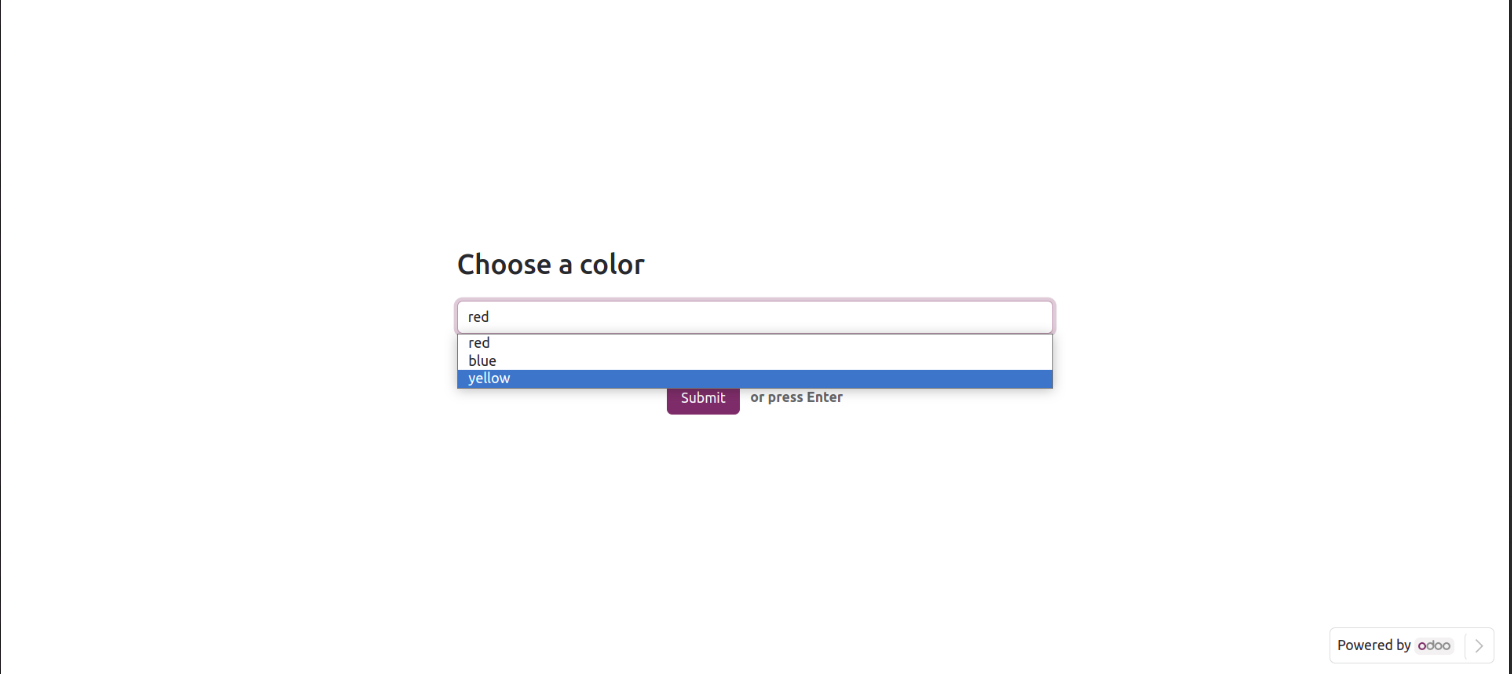Screen dimensions: 1512x674
Task: Click the purple-and-grey odoo brand icon
Action: coord(1434,646)
